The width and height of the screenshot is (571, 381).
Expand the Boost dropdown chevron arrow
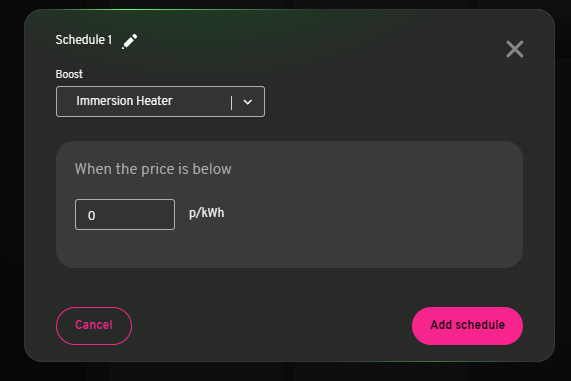pos(248,102)
